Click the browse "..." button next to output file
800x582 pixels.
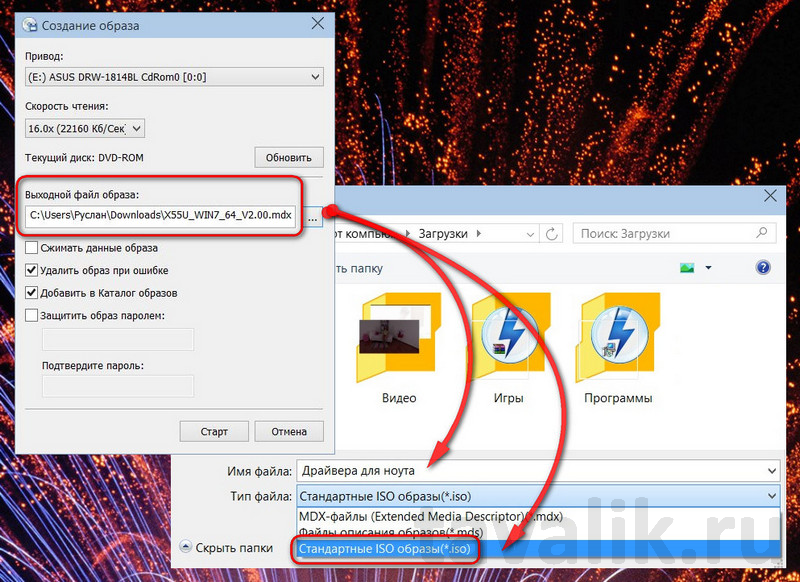point(313,219)
